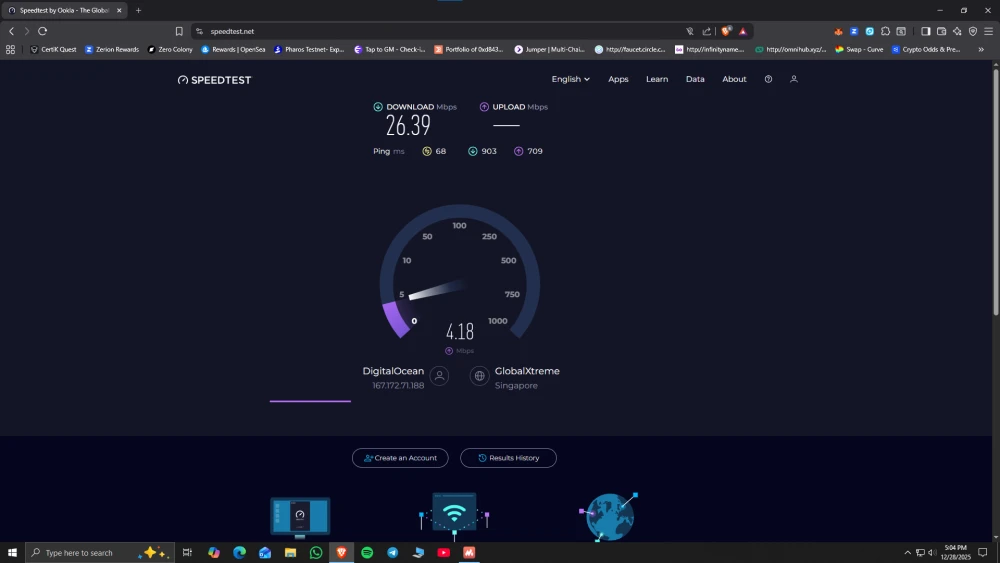Click the person icon beside DigitalOcean

pyautogui.click(x=440, y=376)
